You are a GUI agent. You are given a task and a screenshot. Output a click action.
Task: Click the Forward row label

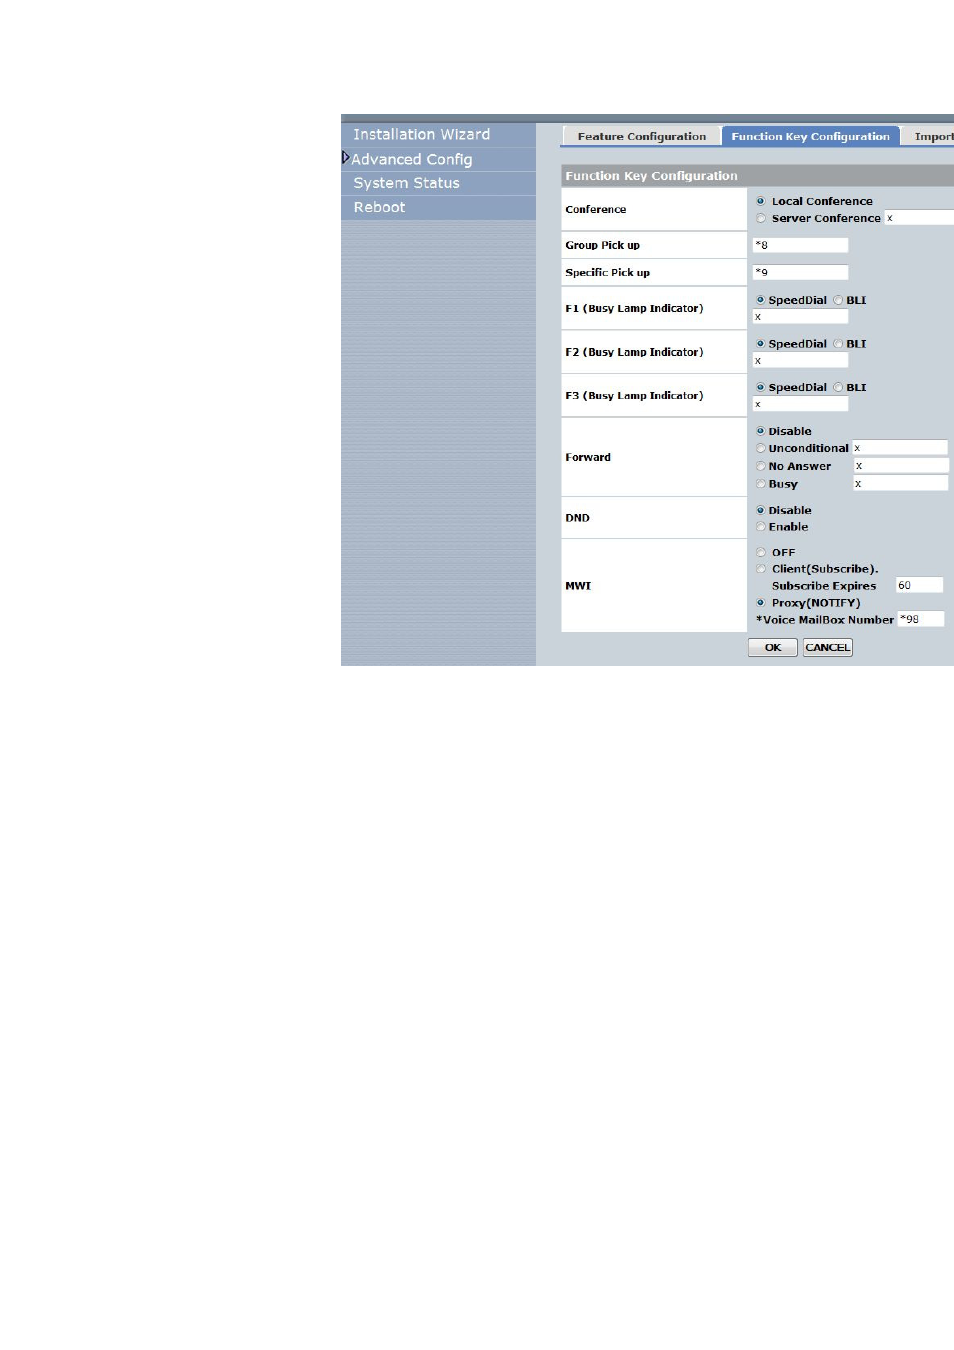point(588,458)
